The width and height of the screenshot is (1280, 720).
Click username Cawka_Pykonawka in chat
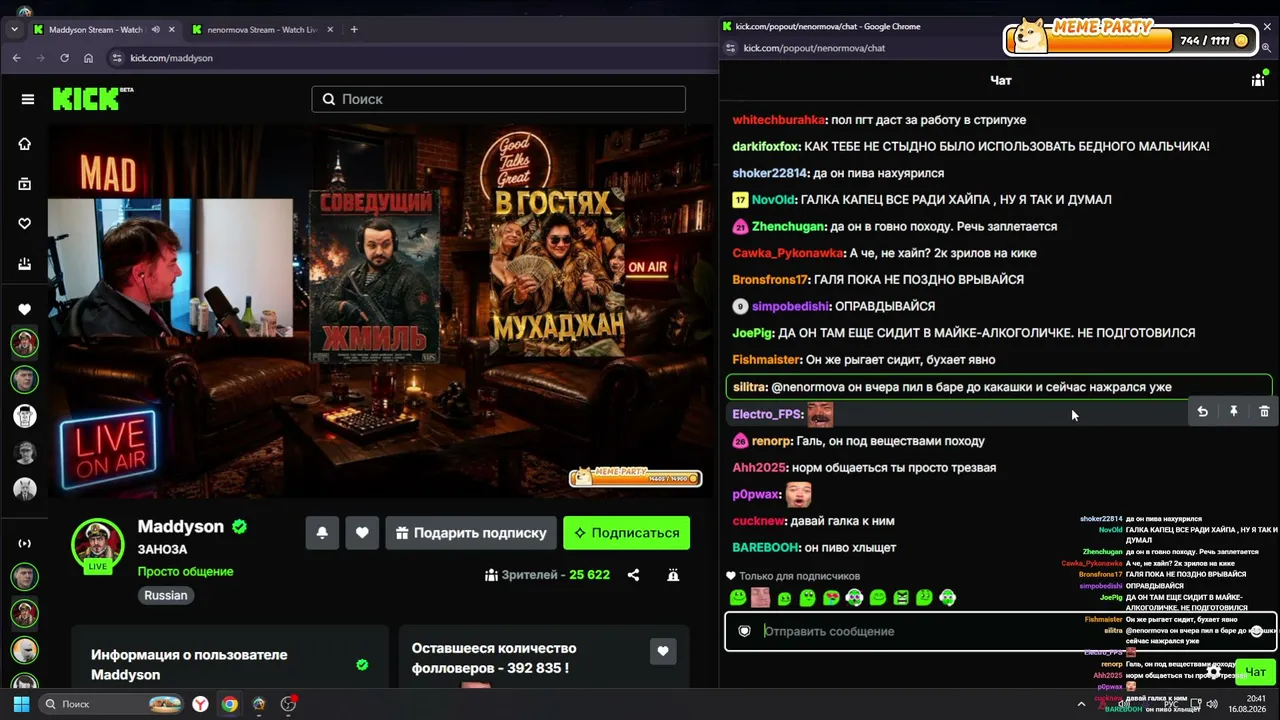coord(788,253)
